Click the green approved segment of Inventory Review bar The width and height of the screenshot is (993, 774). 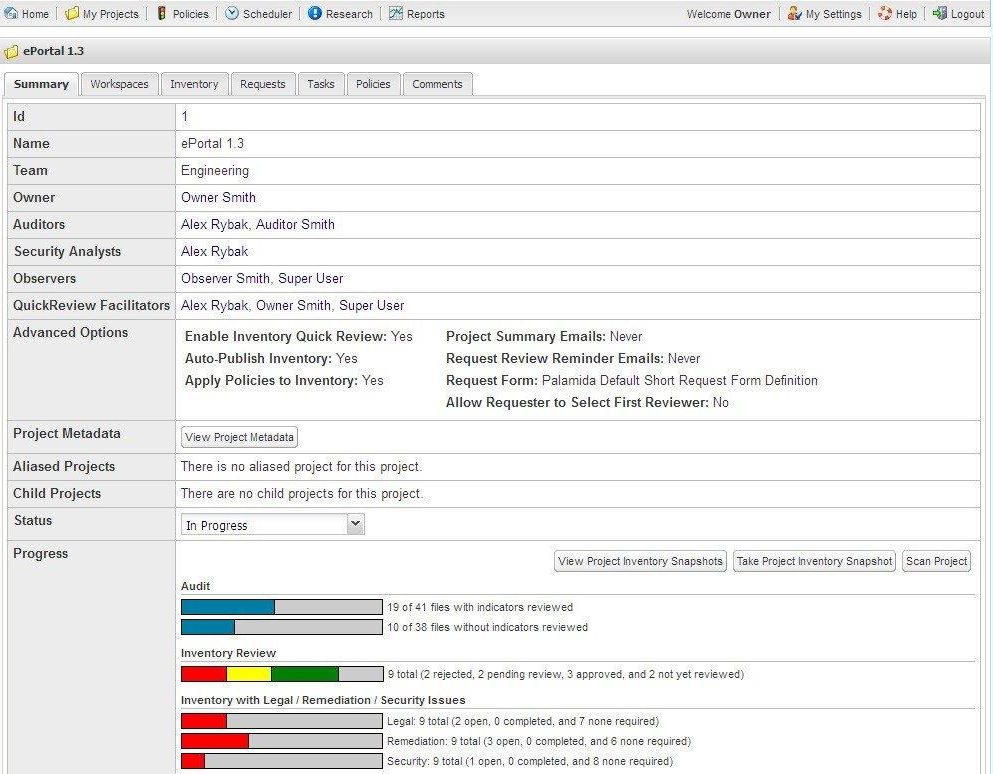tap(305, 674)
